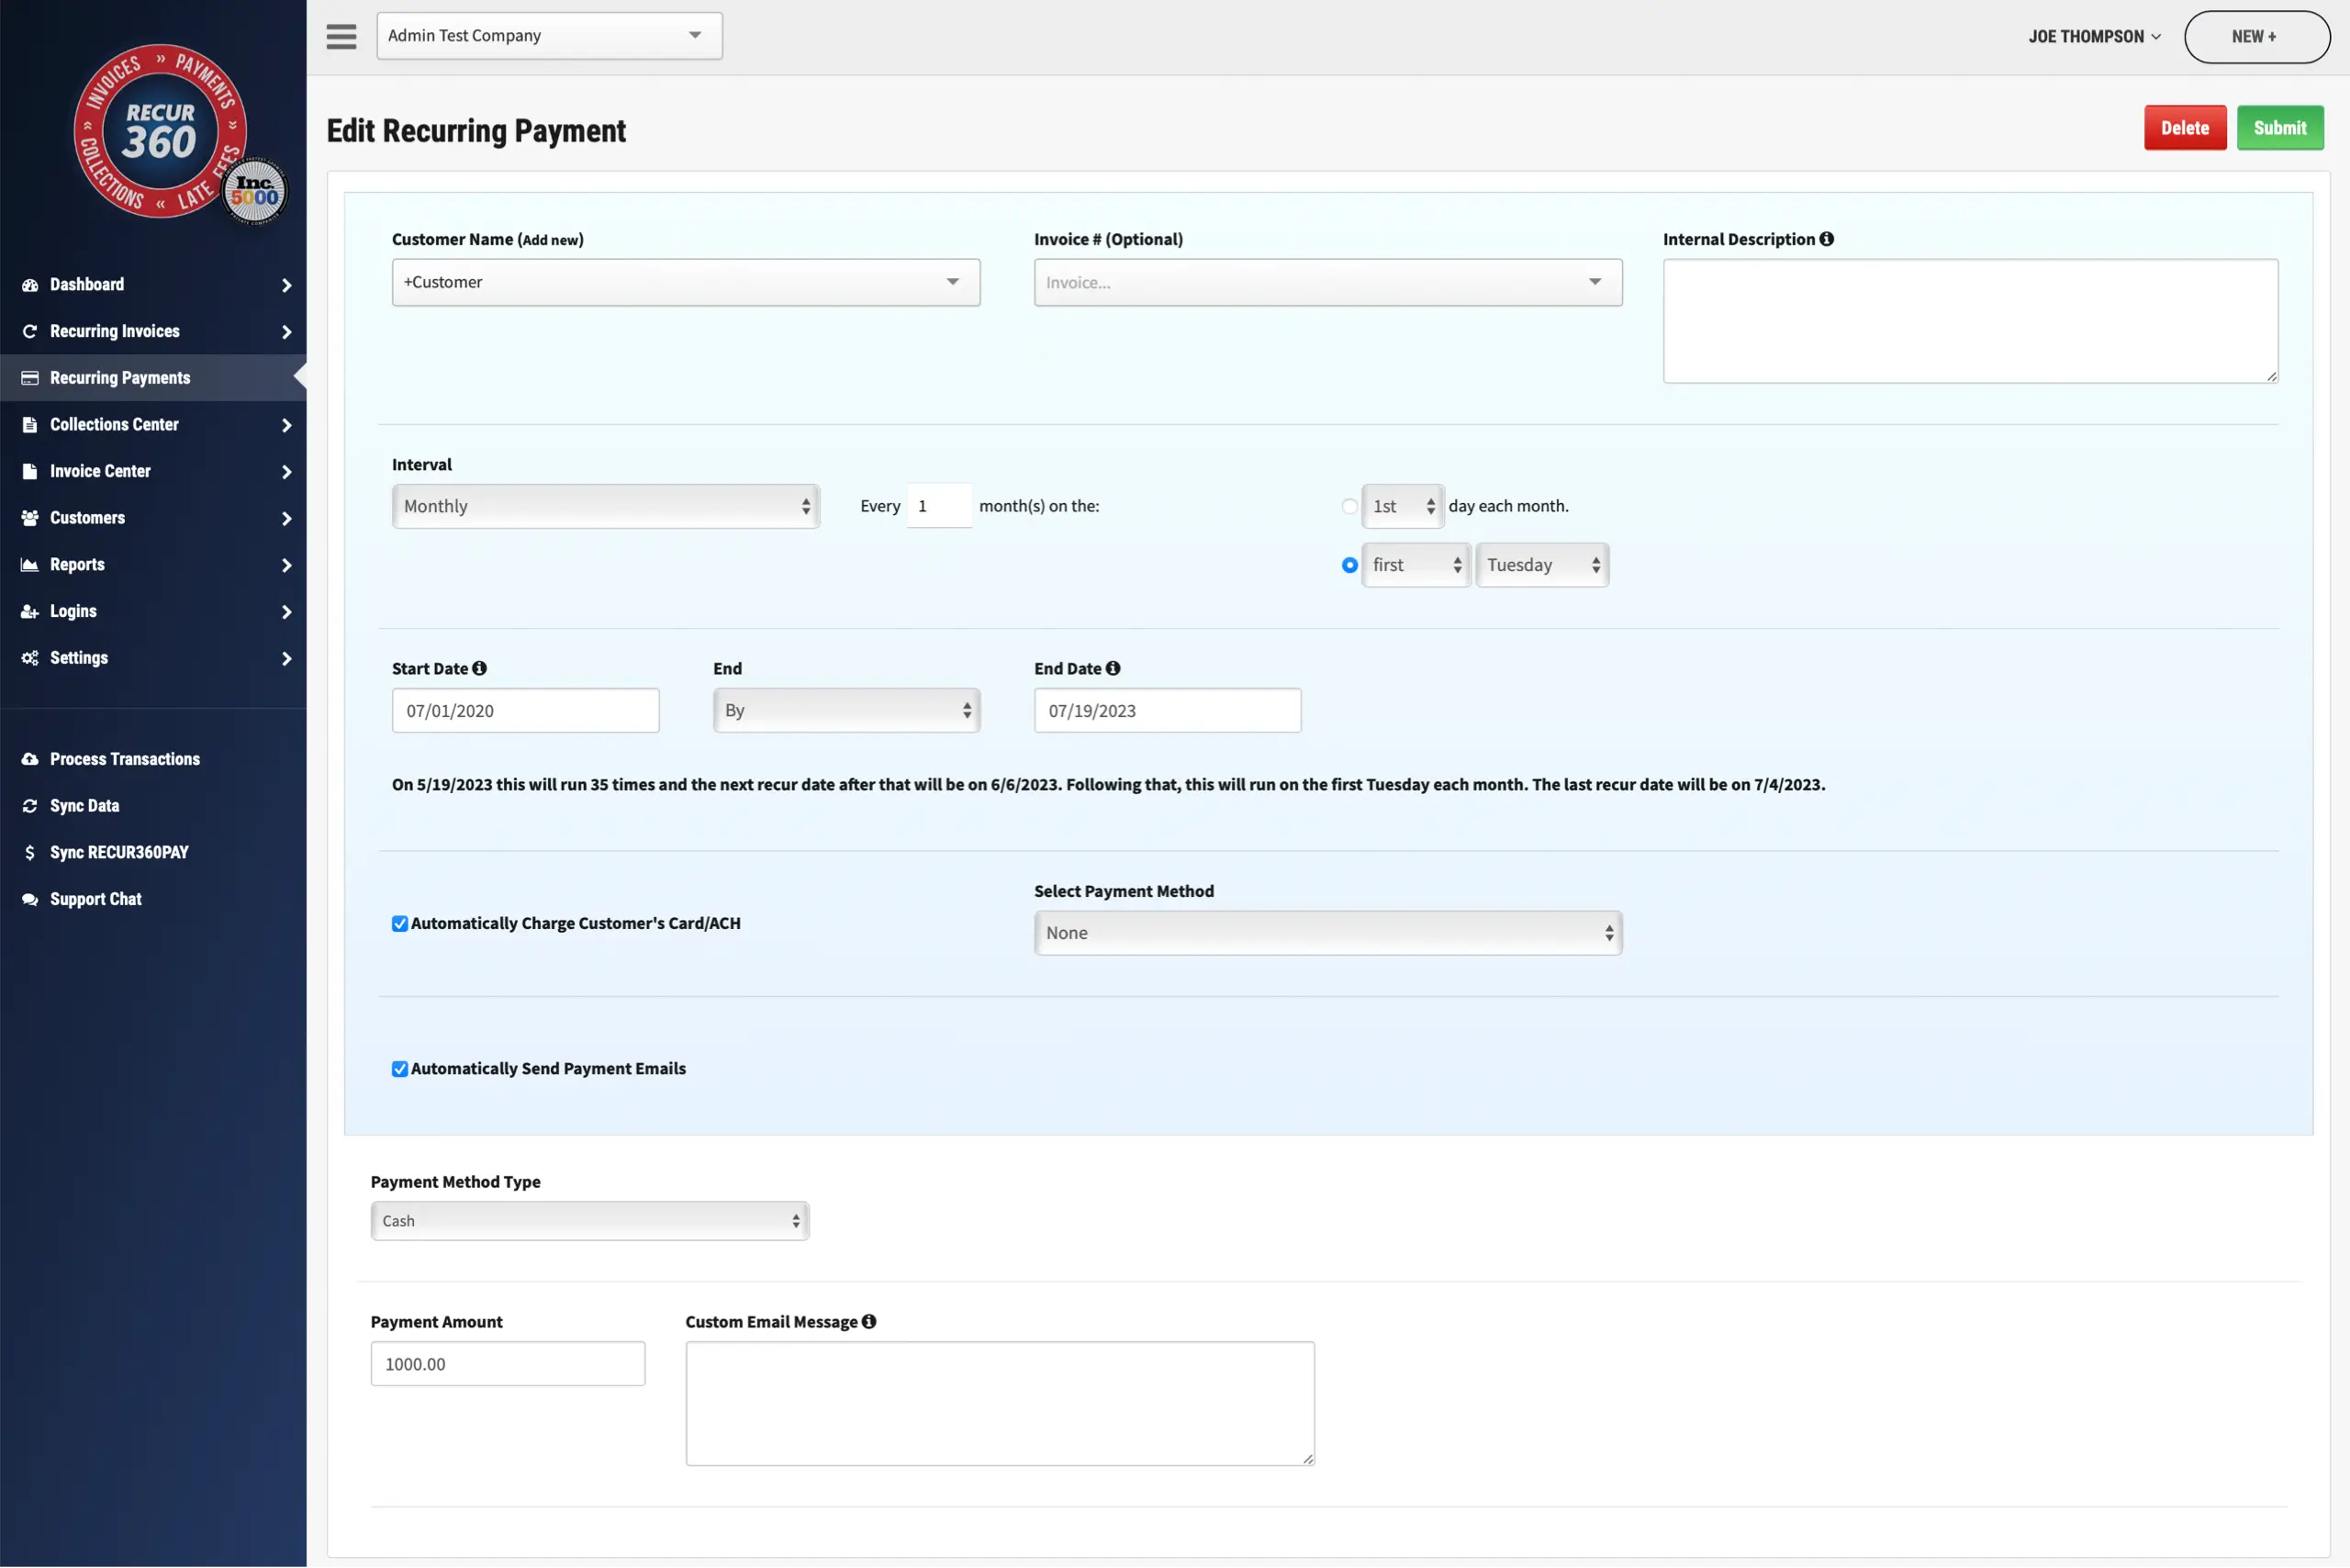Expand the Dashboard menu item
This screenshot has height=1568, width=2350.
pos(153,285)
